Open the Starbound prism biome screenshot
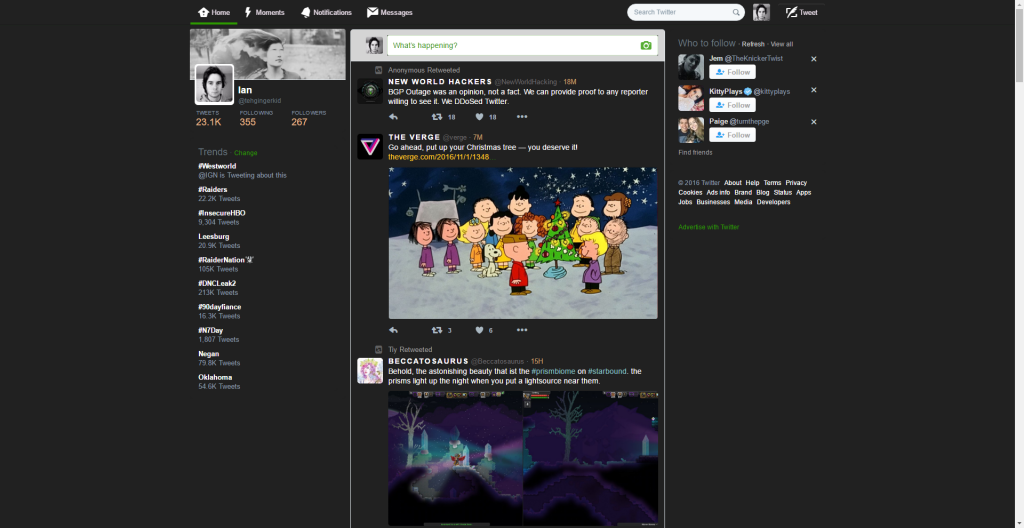The height and width of the screenshot is (528, 1024). click(523, 458)
